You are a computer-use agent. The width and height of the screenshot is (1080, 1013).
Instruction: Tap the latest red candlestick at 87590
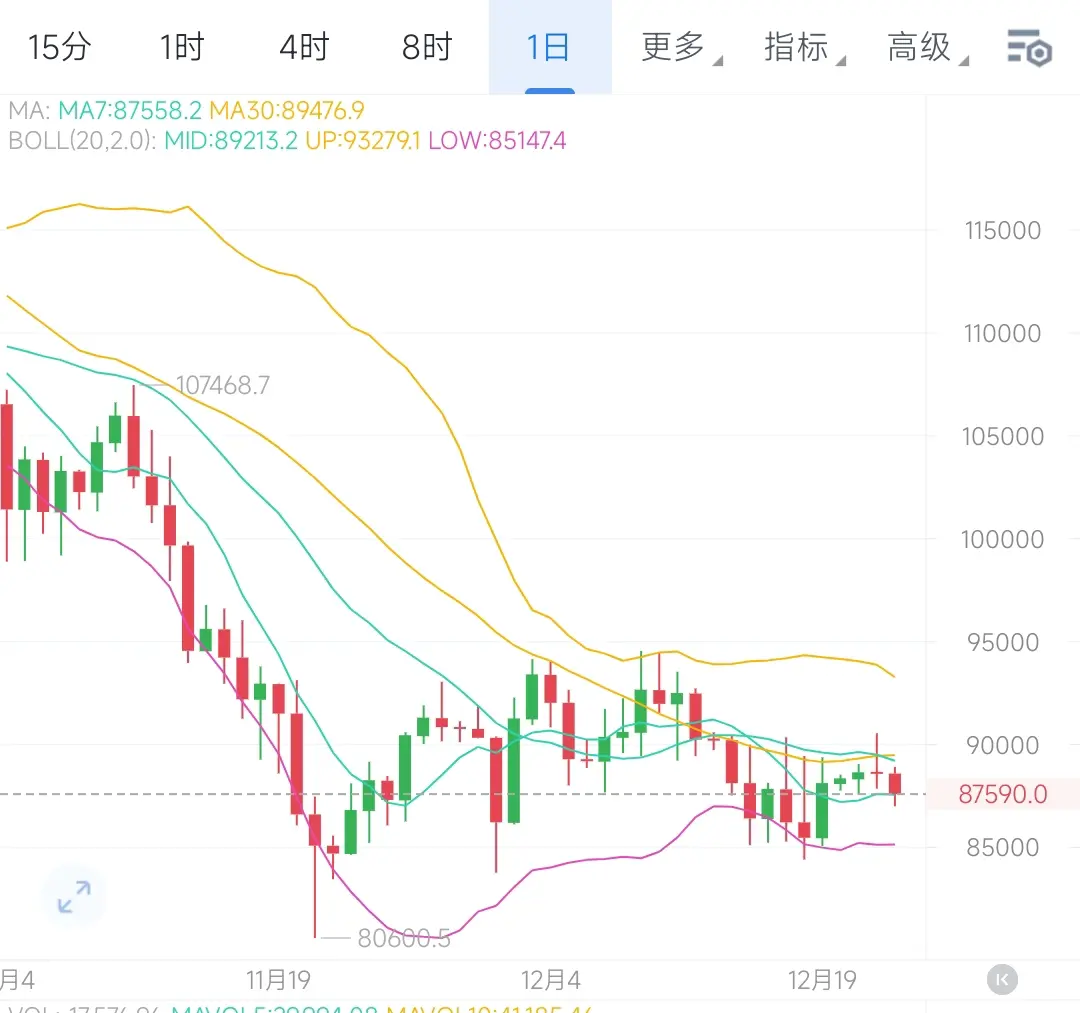[895, 784]
